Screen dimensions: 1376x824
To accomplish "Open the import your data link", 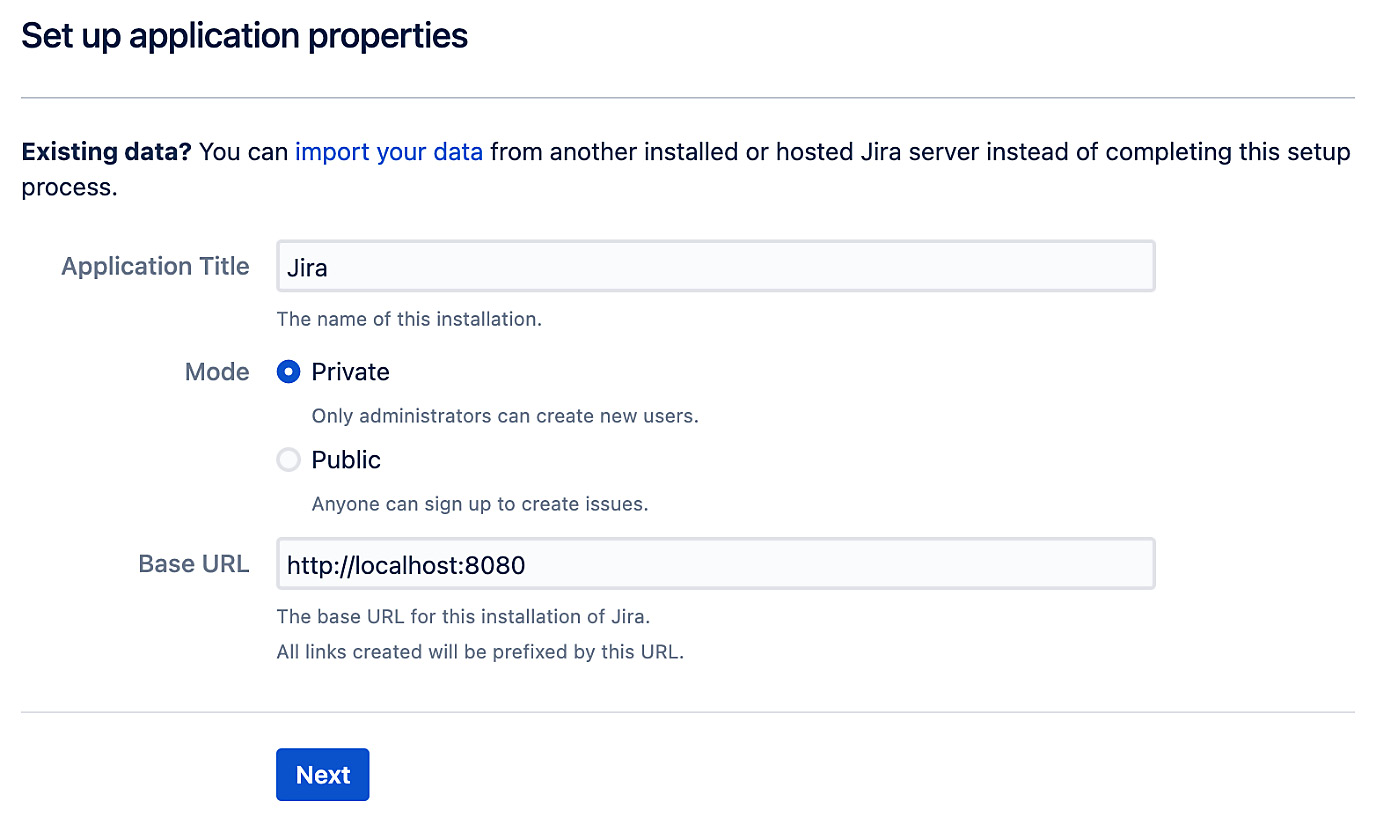I will click(x=389, y=151).
